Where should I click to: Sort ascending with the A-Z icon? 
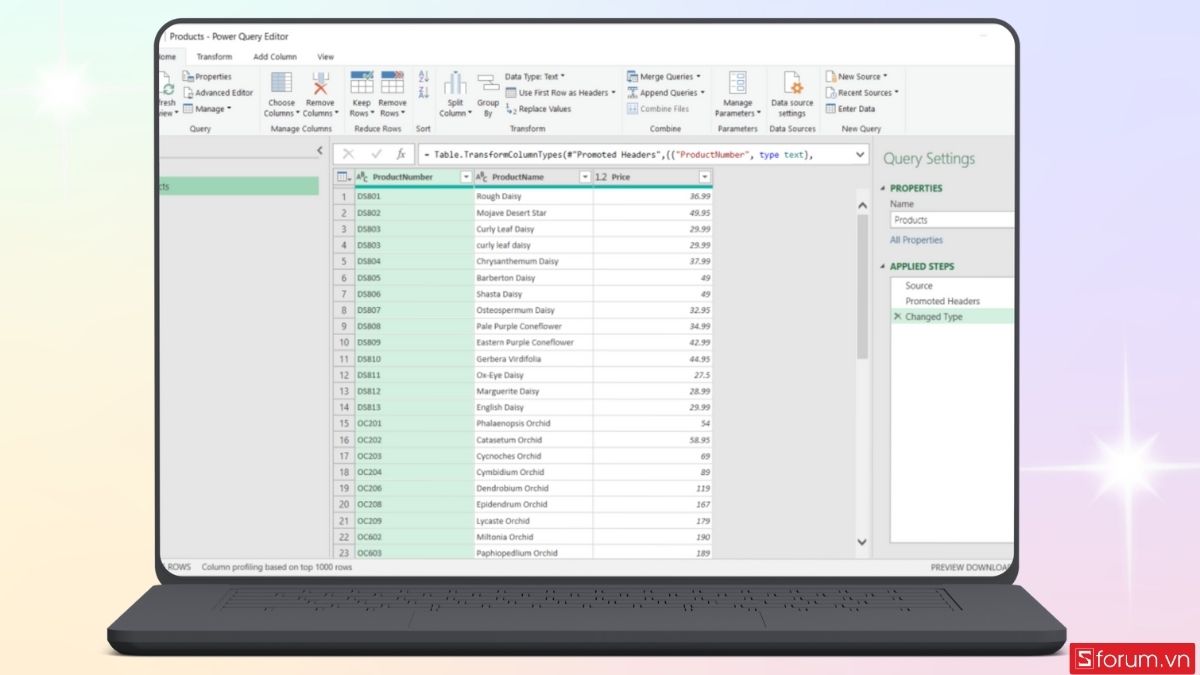point(423,76)
